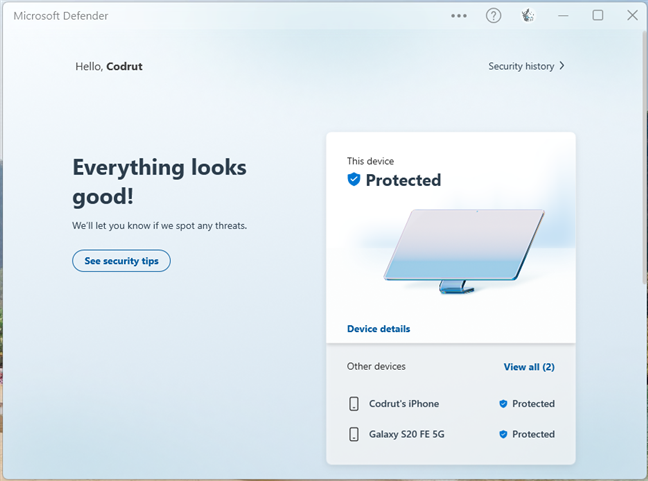The width and height of the screenshot is (648, 481).
Task: Click See security tips button
Action: point(122,261)
